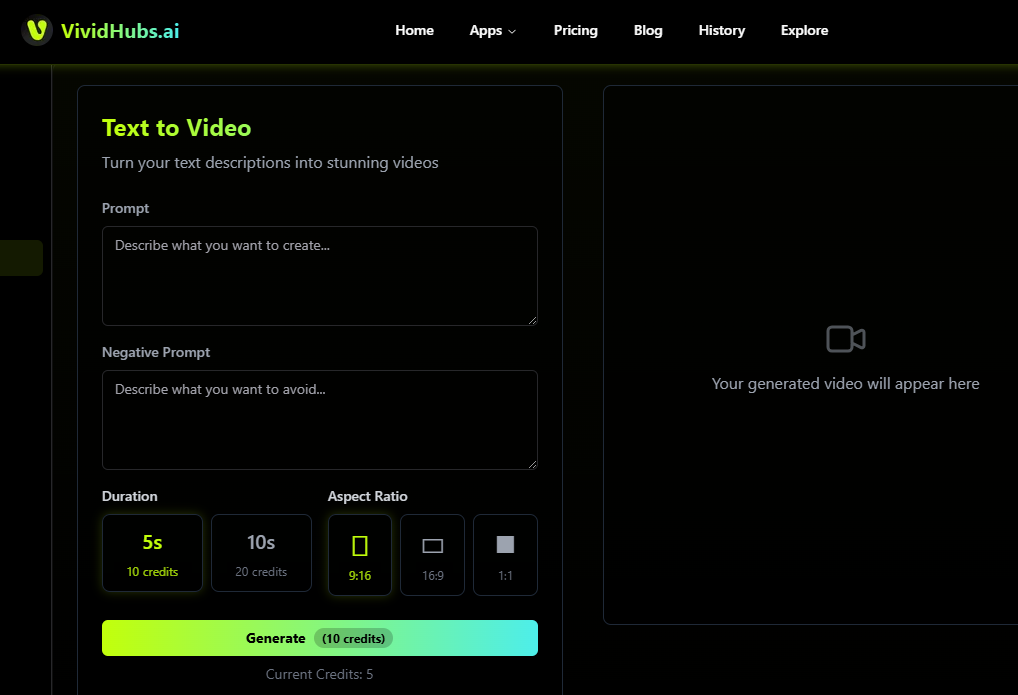Image resolution: width=1018 pixels, height=695 pixels.
Task: Select the landscape 16:9 aspect ratio icon
Action: [x=432, y=546]
